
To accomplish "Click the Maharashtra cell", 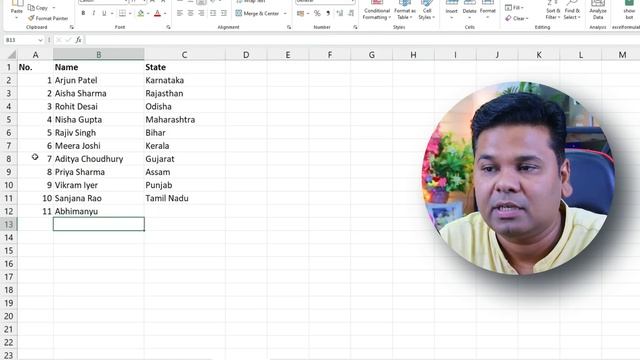I will (184, 120).
